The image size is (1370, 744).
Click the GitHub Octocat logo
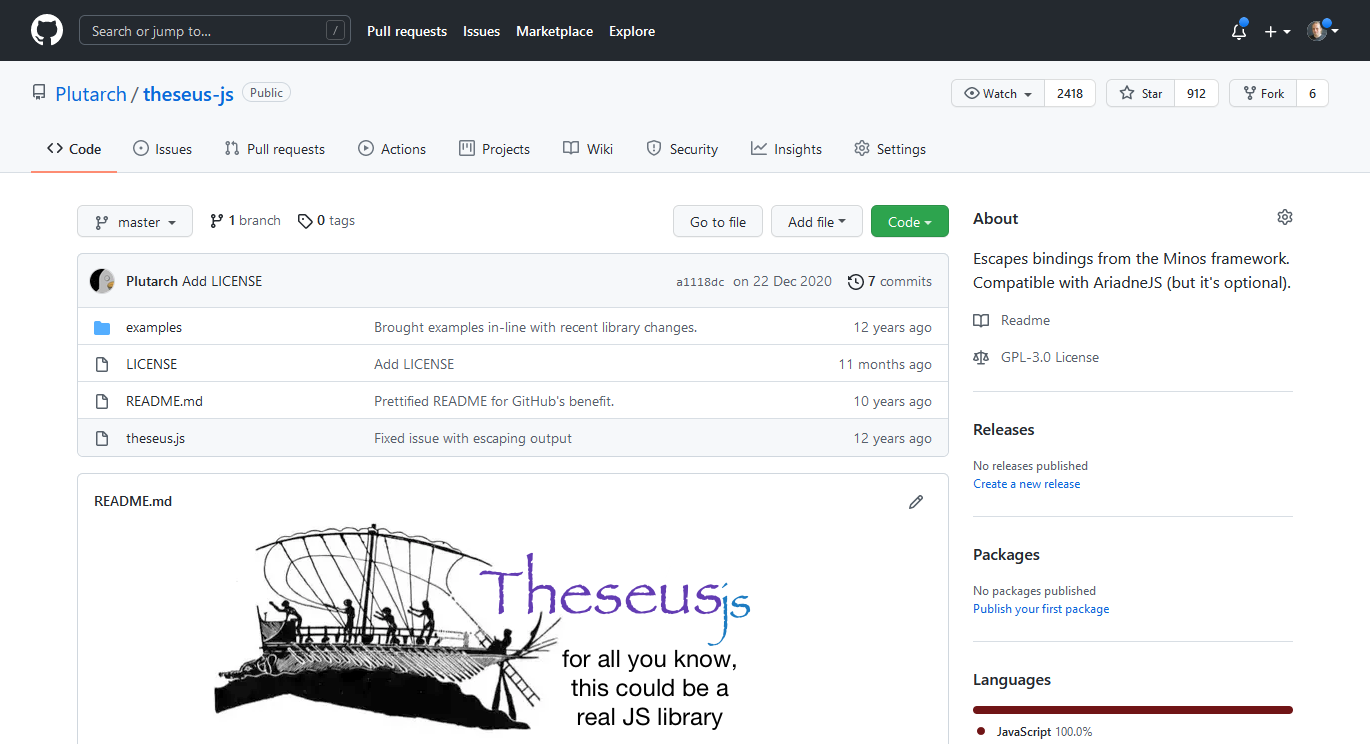tap(47, 31)
